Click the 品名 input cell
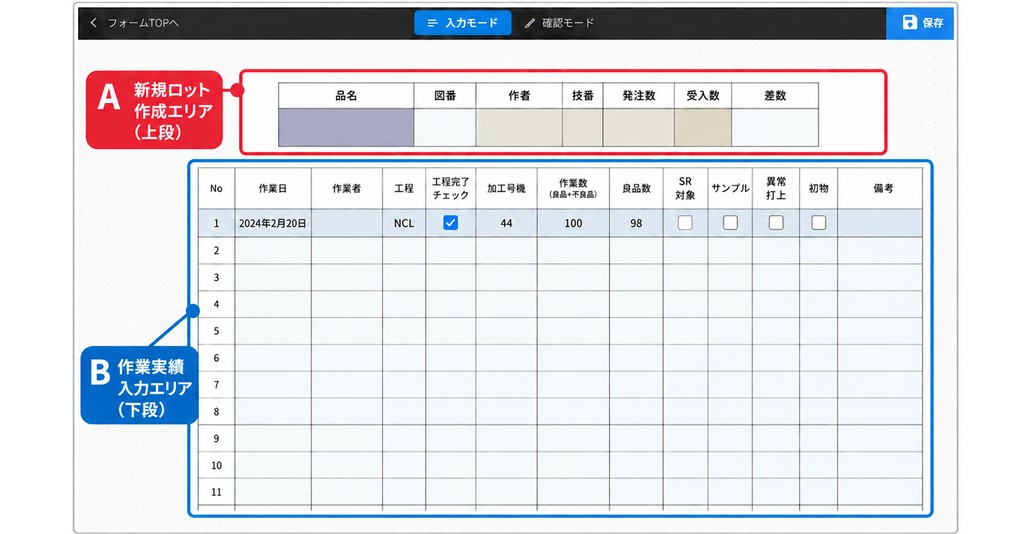The height and width of the screenshot is (534, 1036). click(346, 128)
